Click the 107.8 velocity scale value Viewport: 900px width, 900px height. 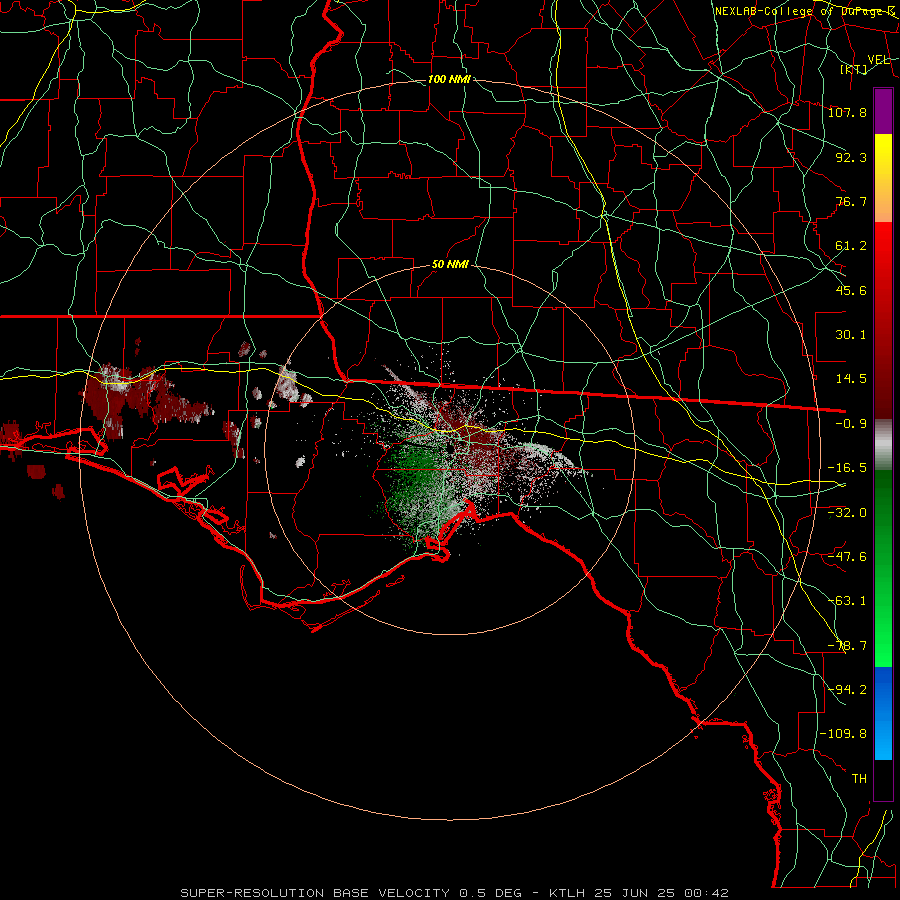(x=847, y=112)
